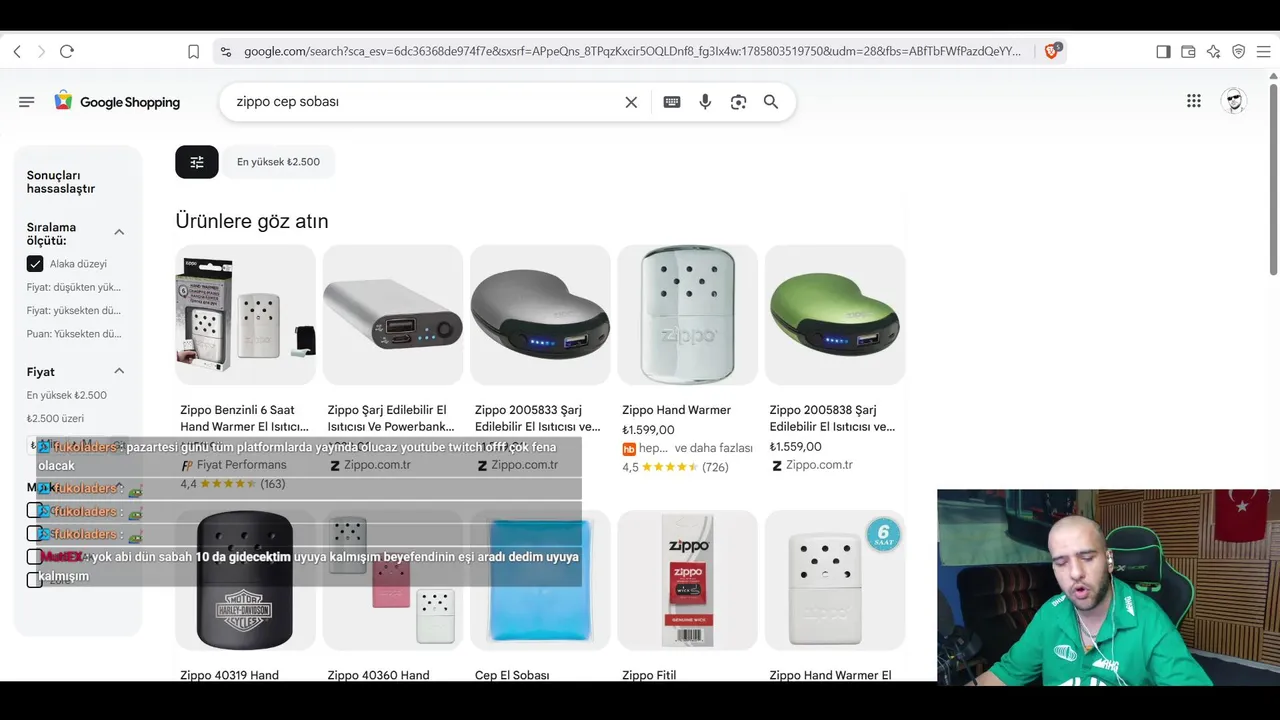Open the bottom-row 'Zippo Hand Warmer El' title

[x=830, y=675]
